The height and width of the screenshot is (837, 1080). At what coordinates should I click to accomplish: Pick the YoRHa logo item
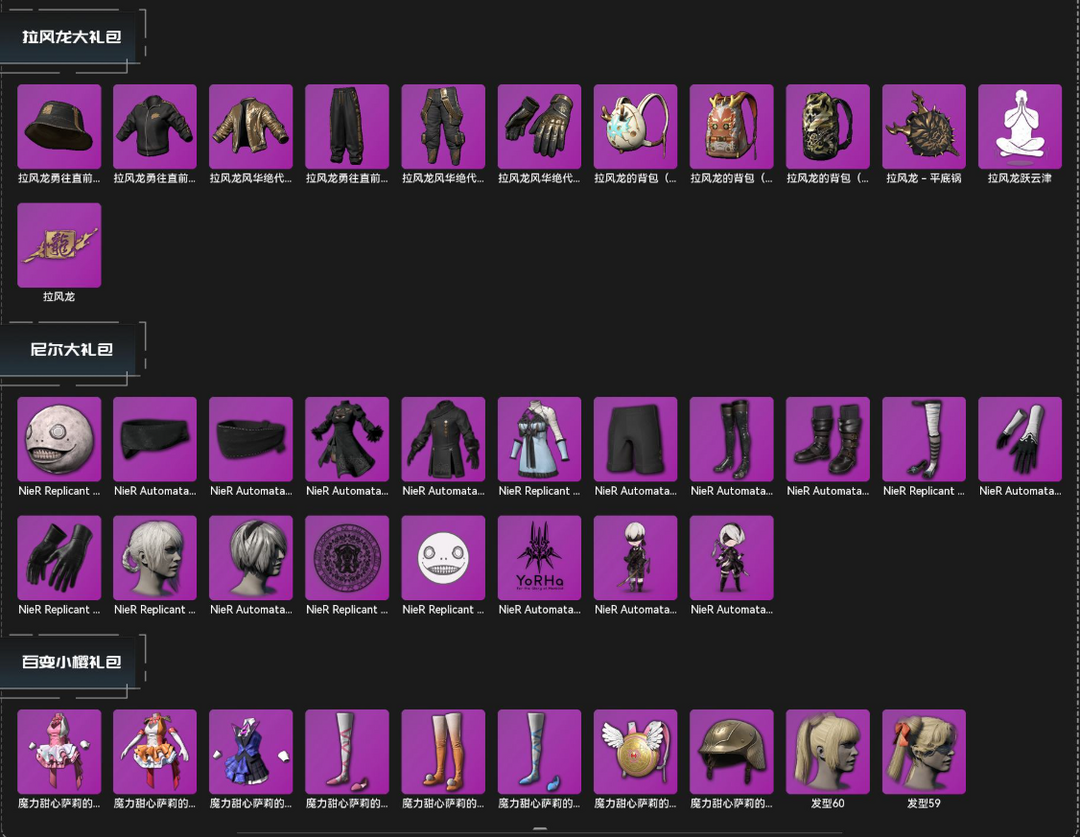(x=539, y=558)
